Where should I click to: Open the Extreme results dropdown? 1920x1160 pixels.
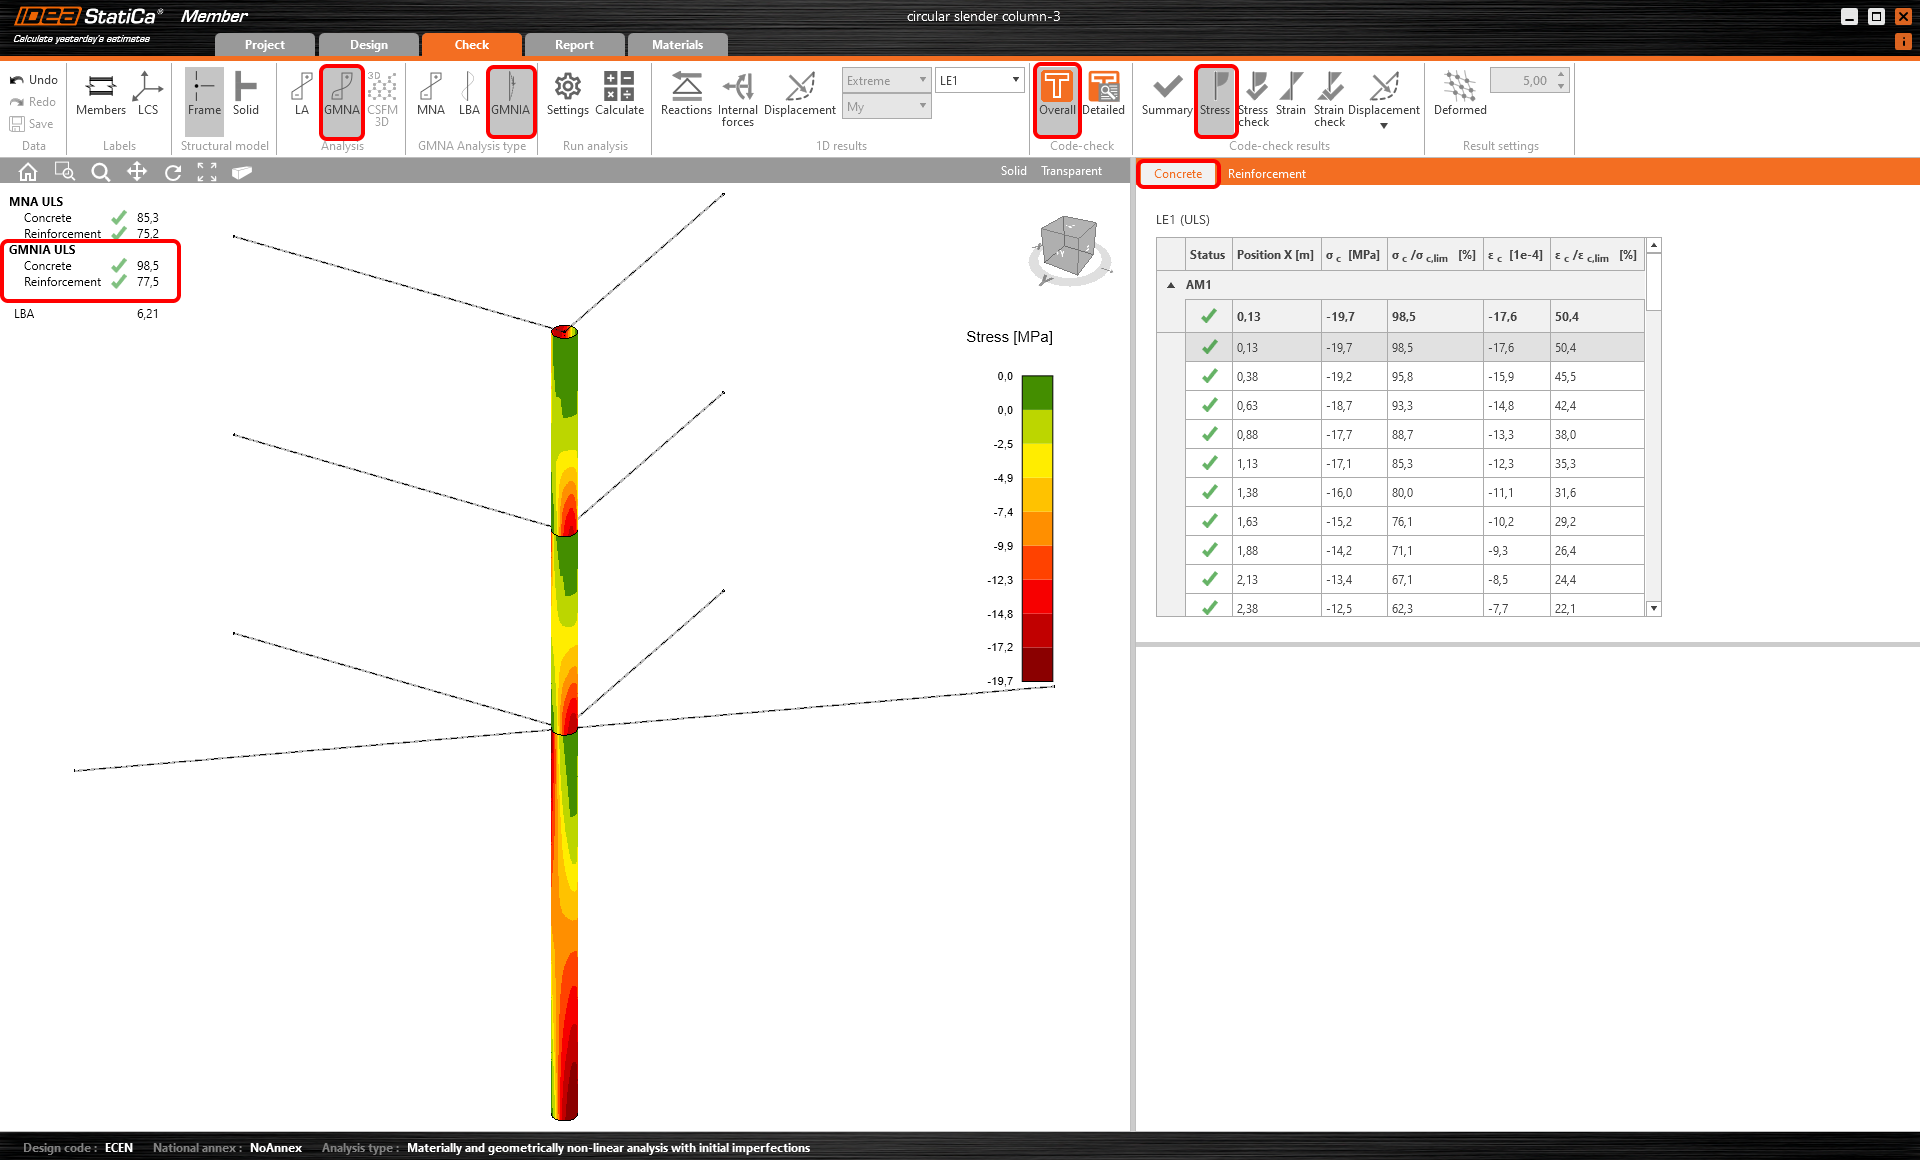[x=886, y=80]
